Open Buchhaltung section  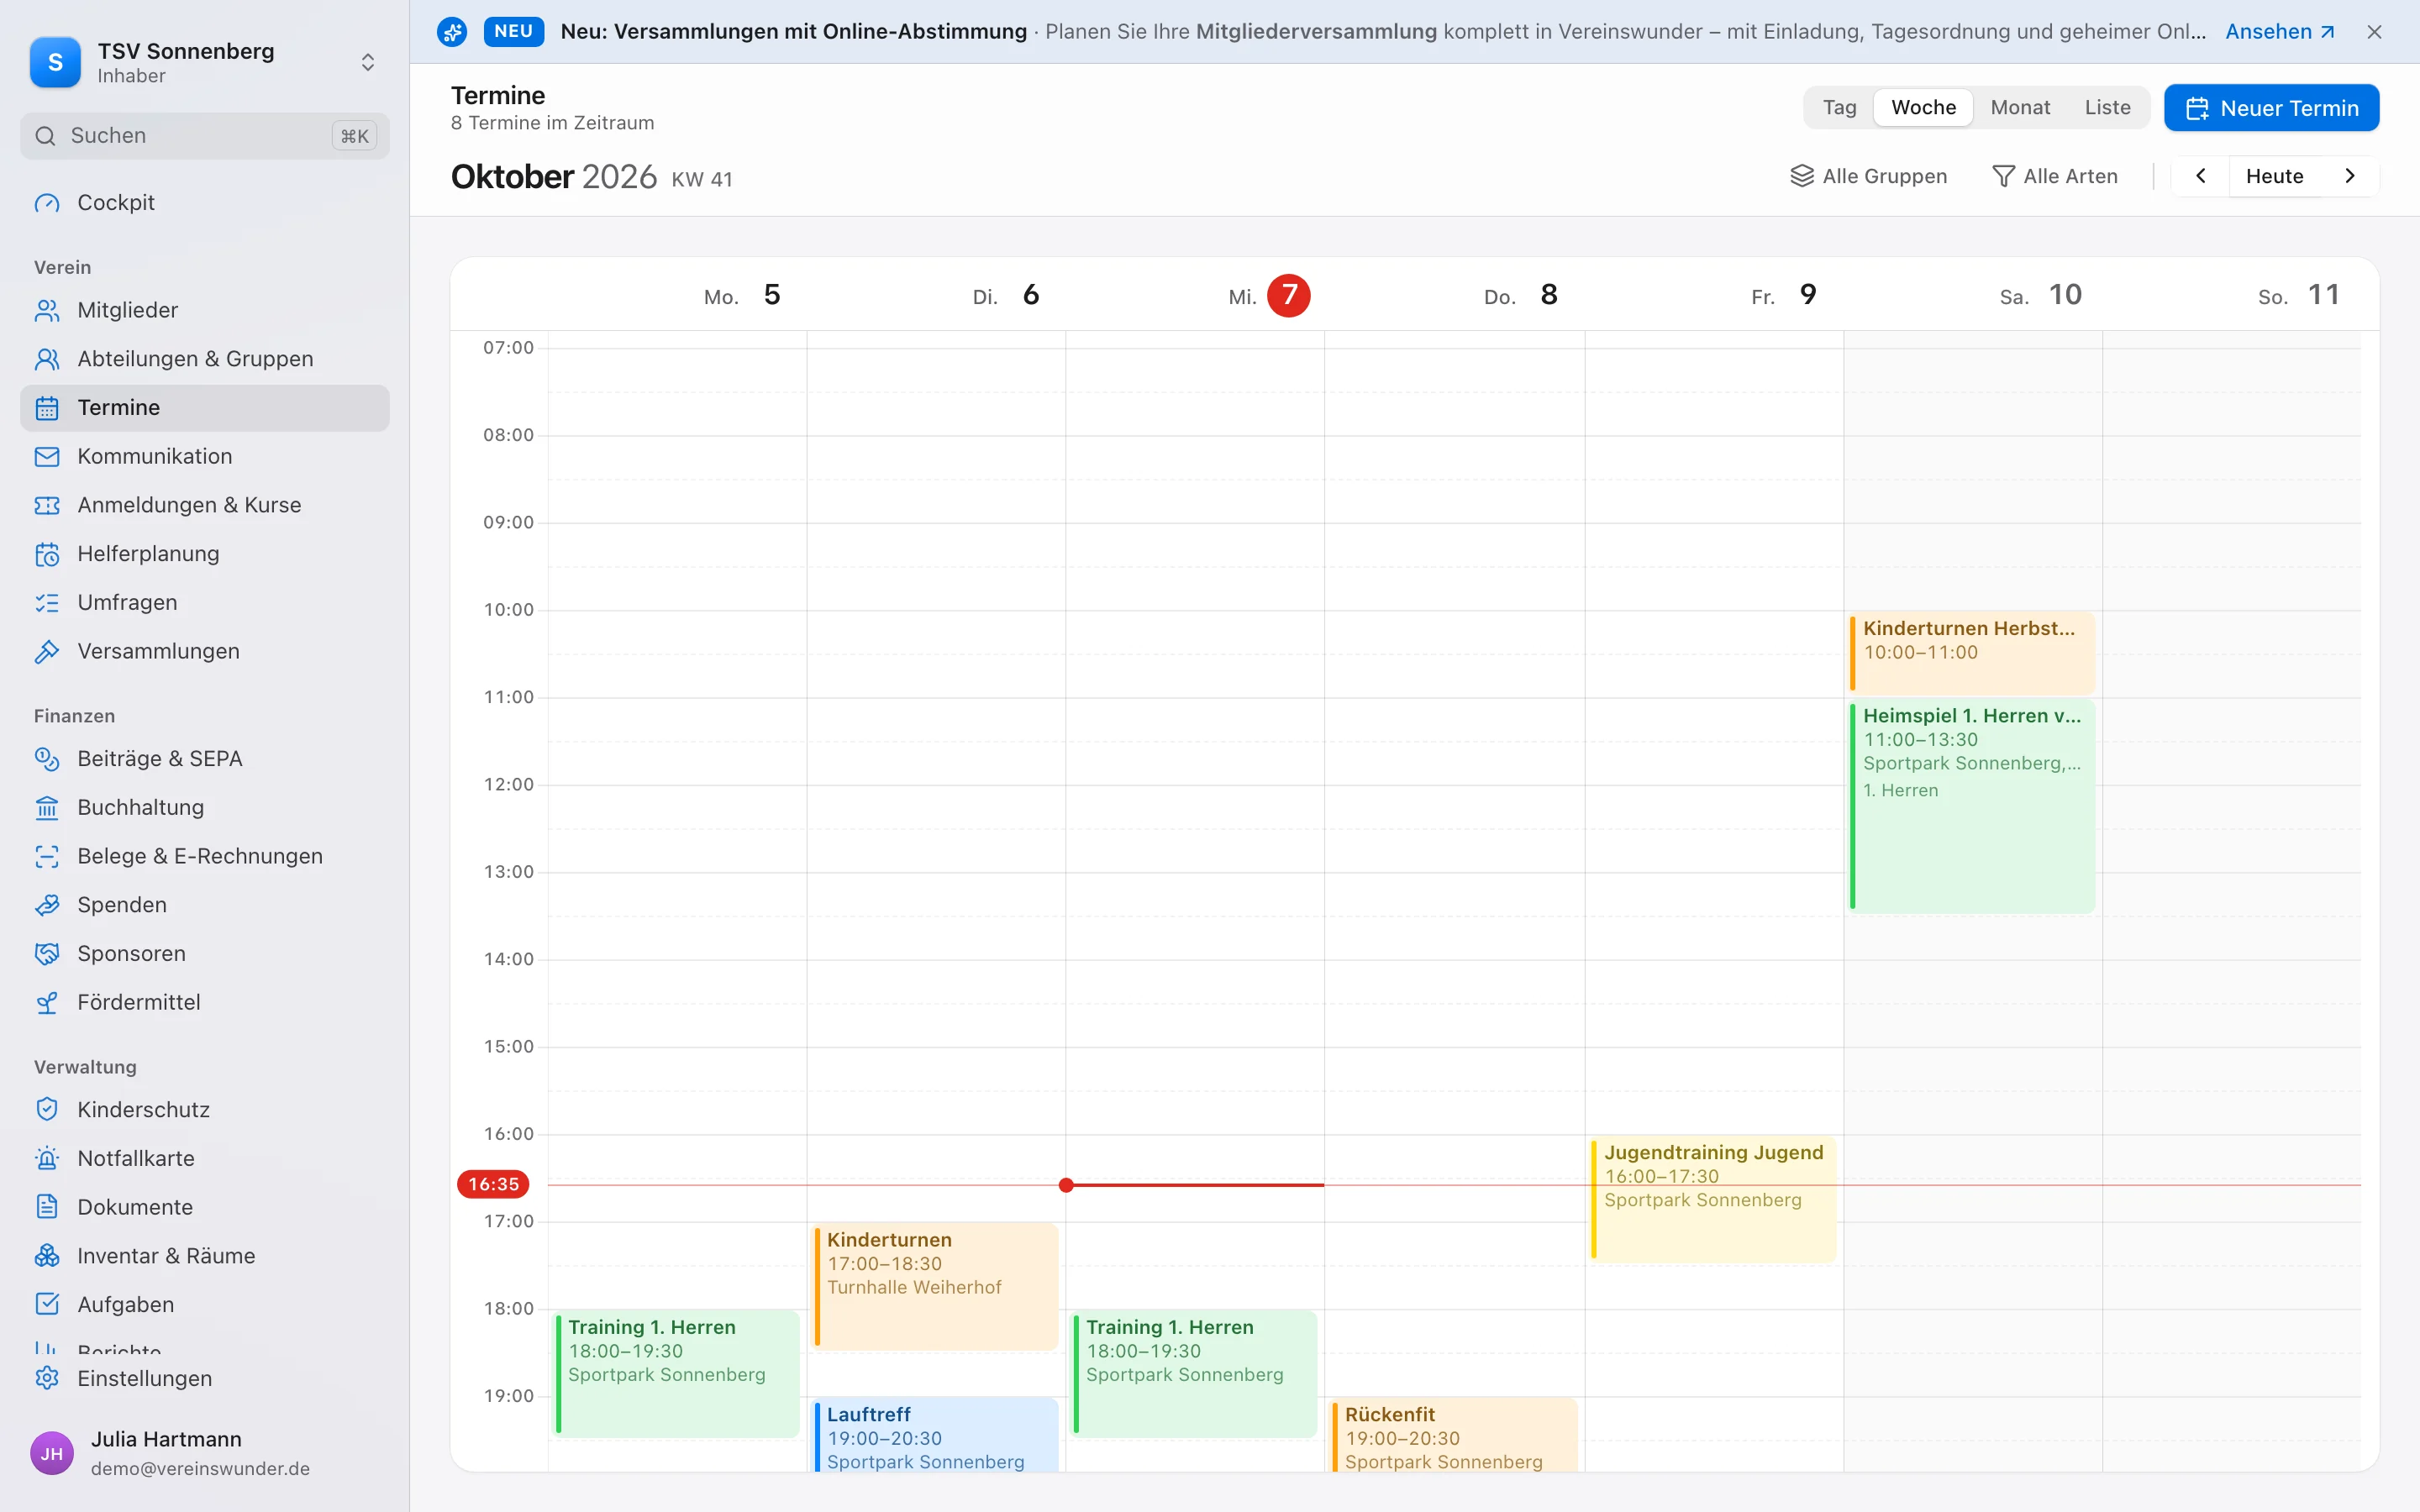(204, 808)
